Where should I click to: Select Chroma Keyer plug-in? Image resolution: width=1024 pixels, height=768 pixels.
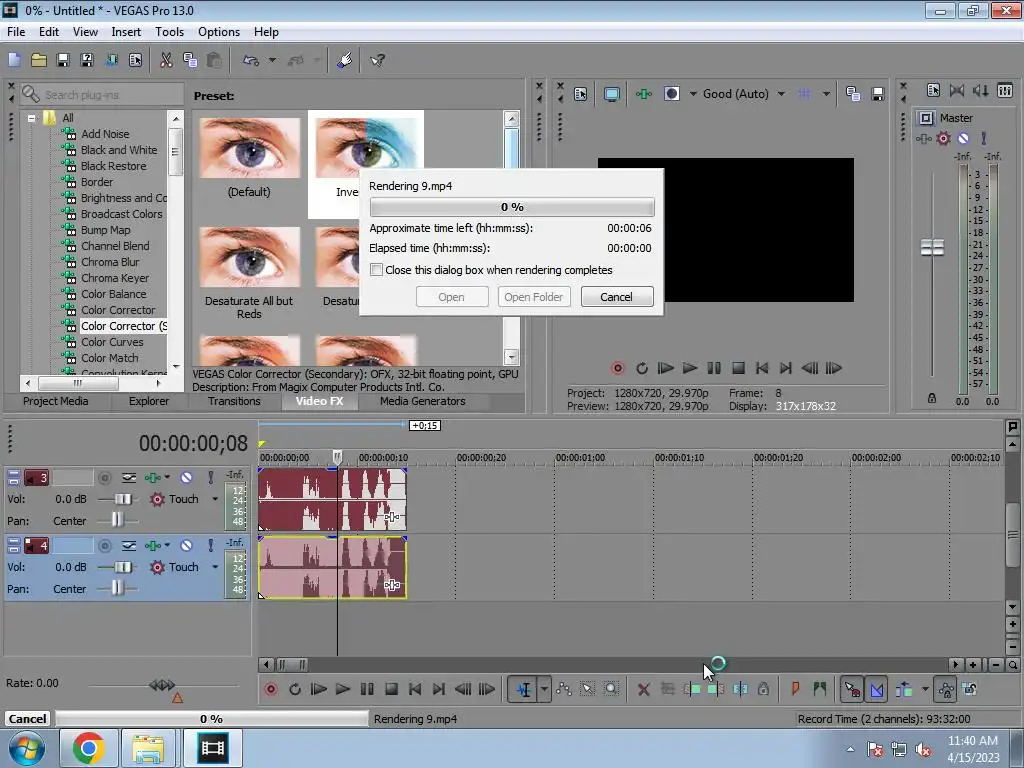114,278
